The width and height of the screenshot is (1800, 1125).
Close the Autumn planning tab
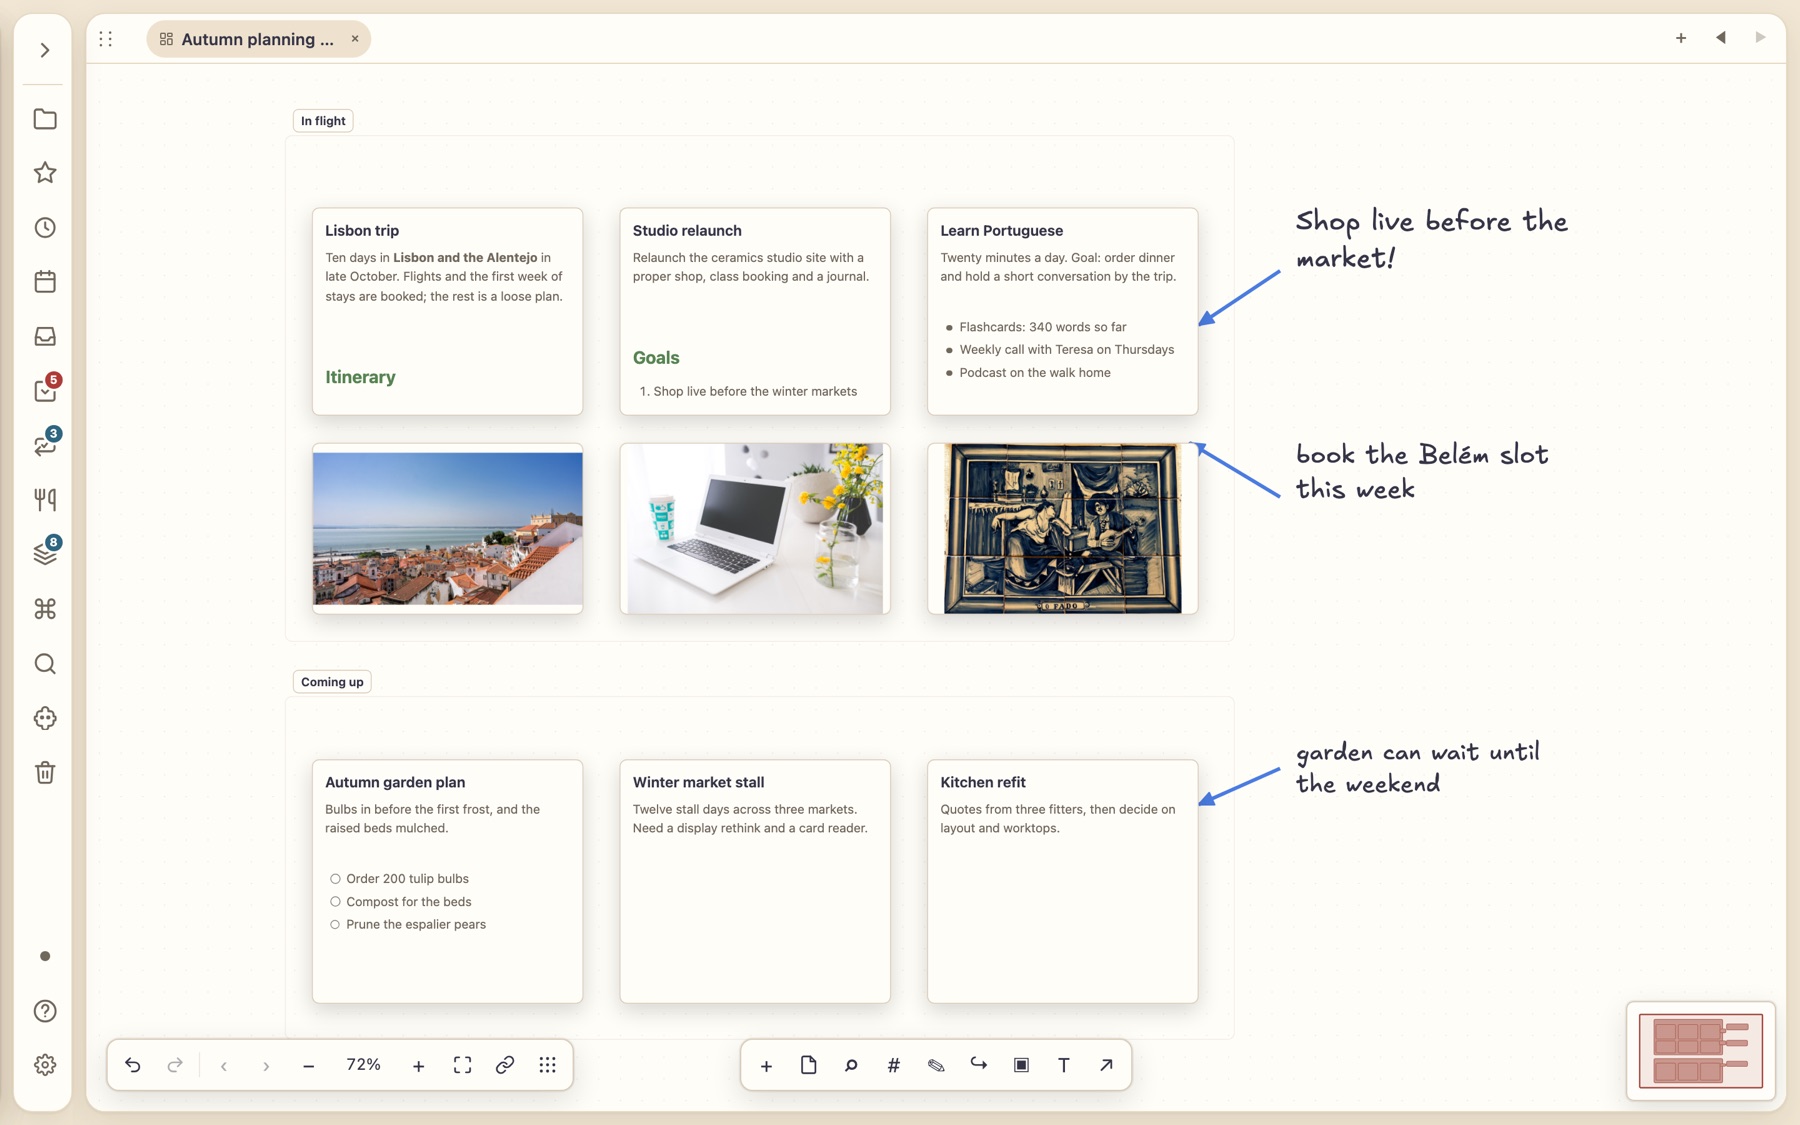(355, 39)
